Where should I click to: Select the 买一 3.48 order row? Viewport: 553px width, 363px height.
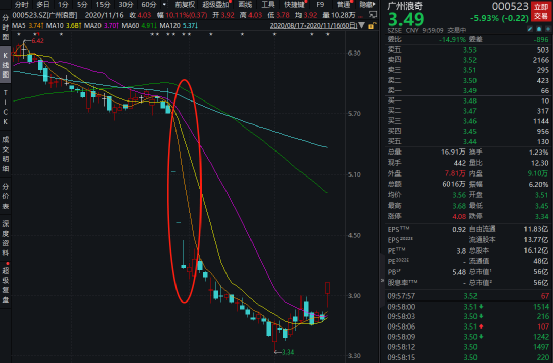468,101
